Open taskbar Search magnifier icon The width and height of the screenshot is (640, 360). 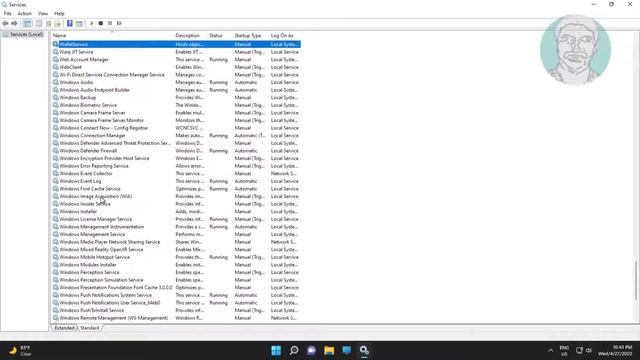(x=294, y=350)
